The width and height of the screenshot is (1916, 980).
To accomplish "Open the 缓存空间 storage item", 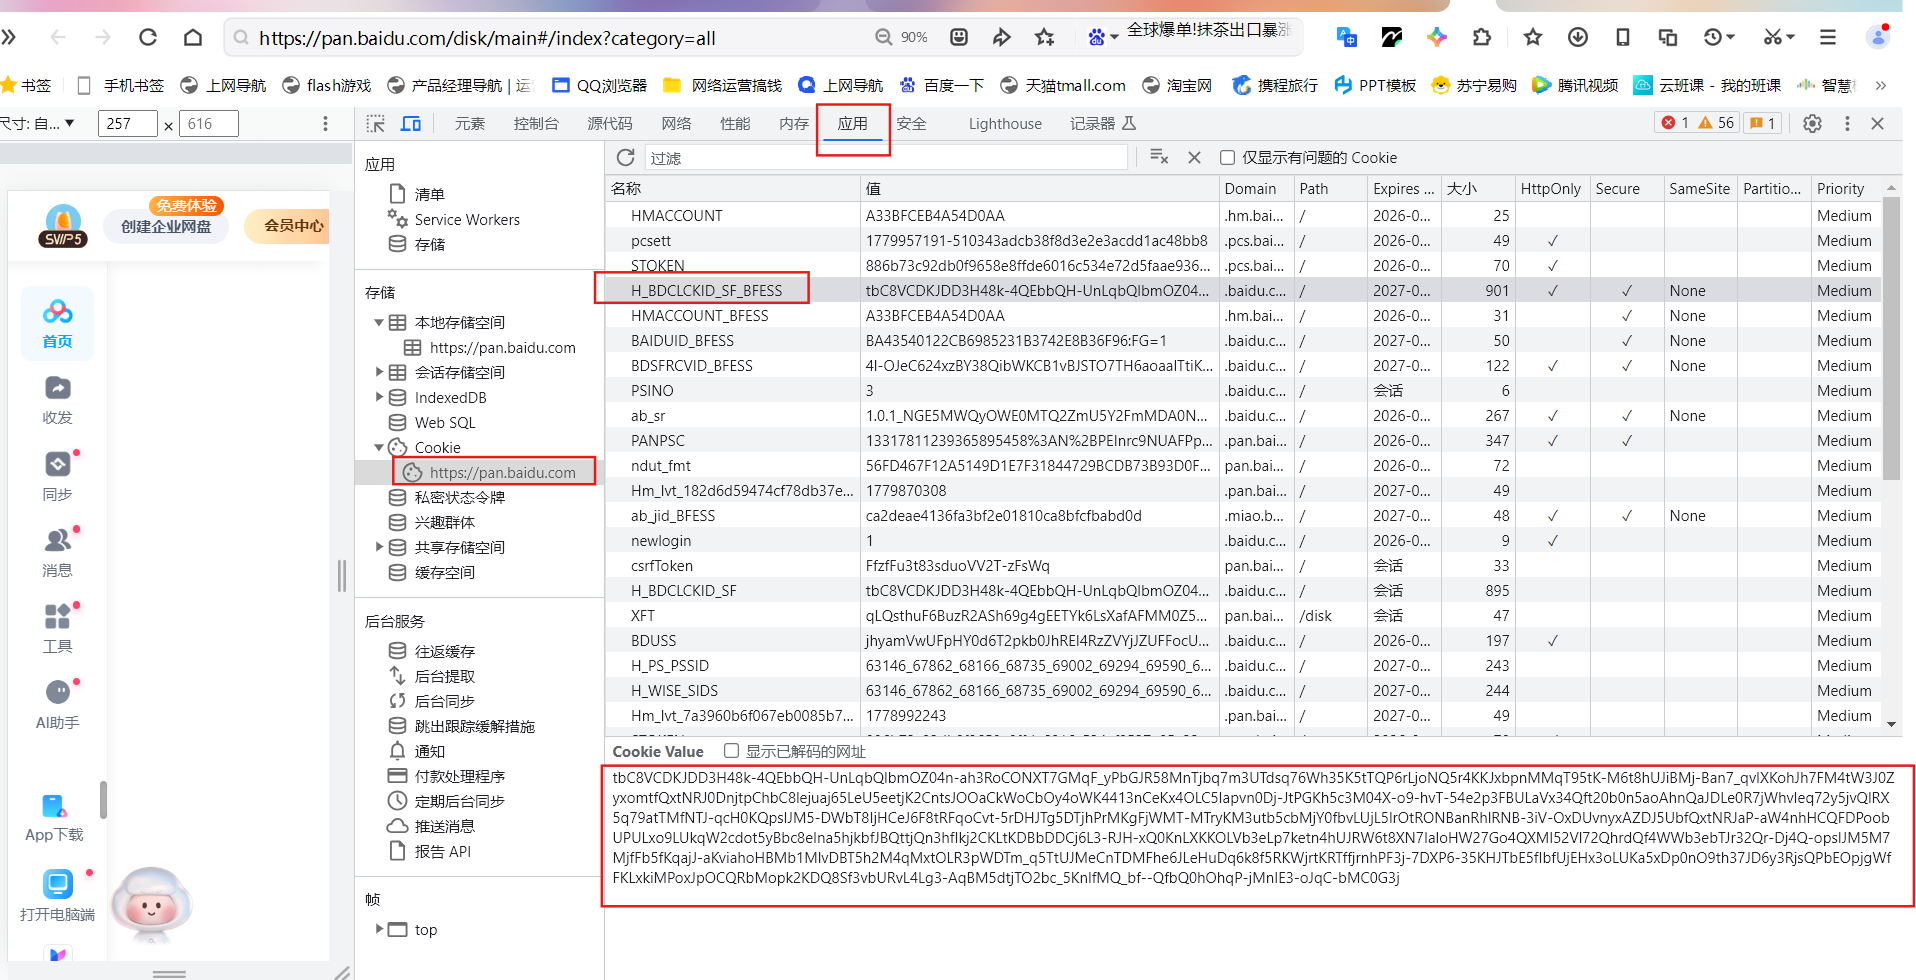I will click(444, 572).
